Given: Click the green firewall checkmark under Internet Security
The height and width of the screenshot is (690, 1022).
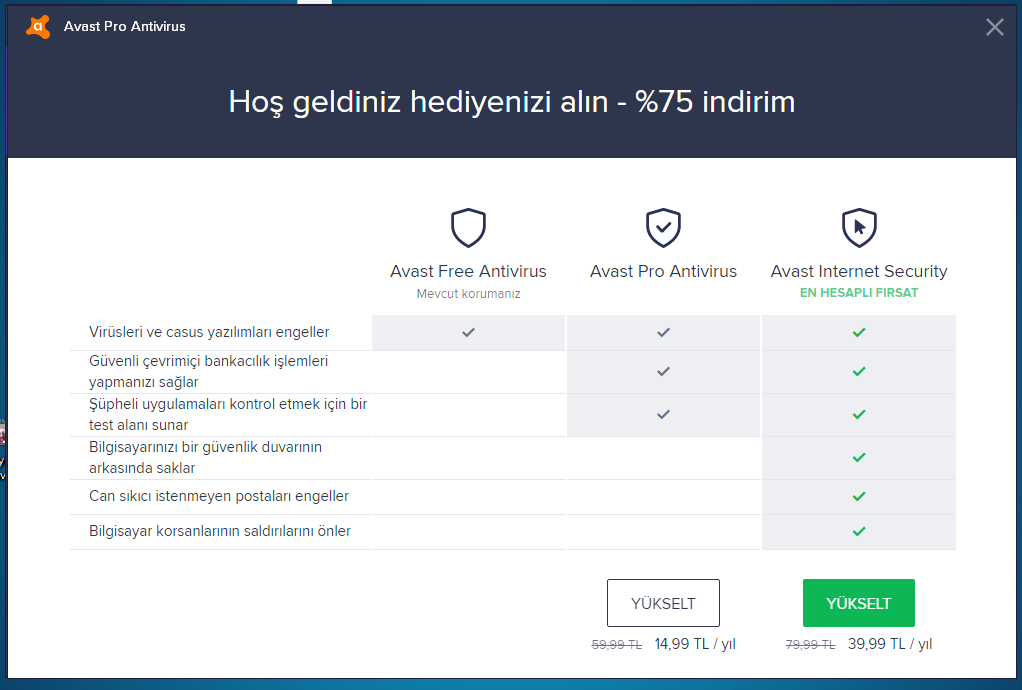Looking at the screenshot, I should pos(858,457).
